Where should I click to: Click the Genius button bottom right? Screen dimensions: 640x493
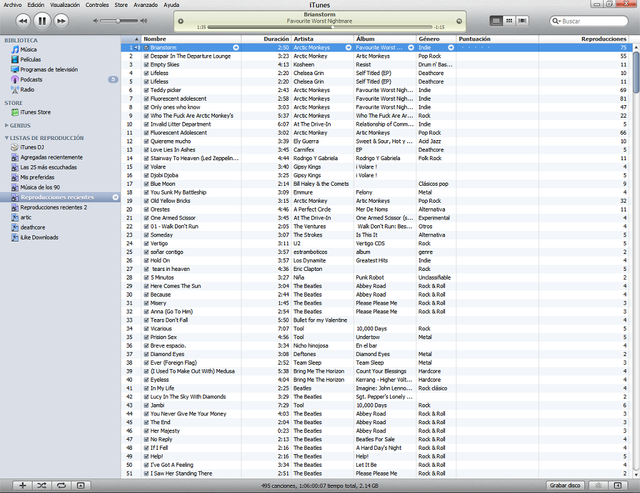[598, 485]
